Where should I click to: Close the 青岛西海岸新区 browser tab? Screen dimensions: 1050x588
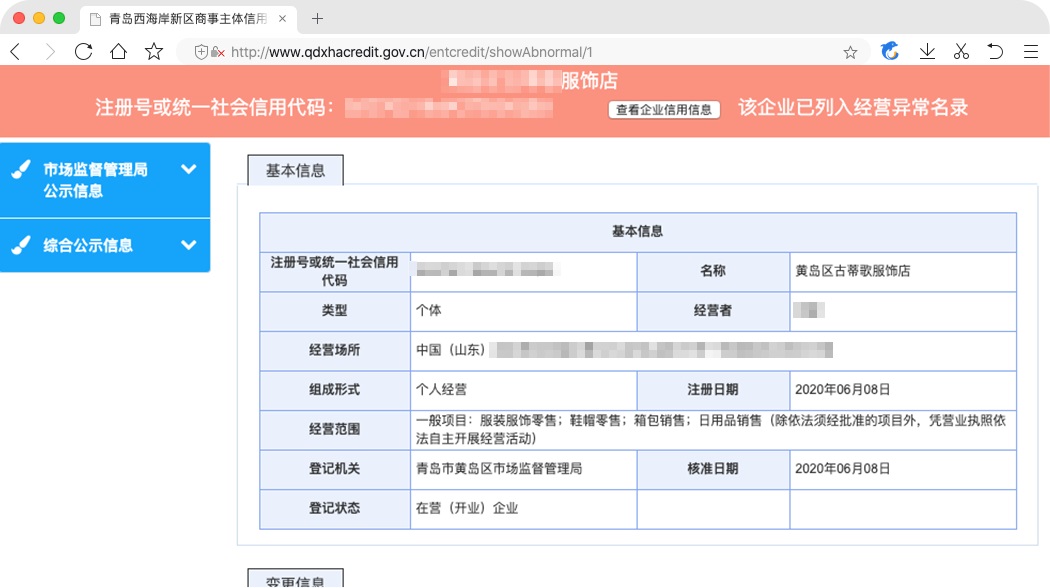coord(282,19)
